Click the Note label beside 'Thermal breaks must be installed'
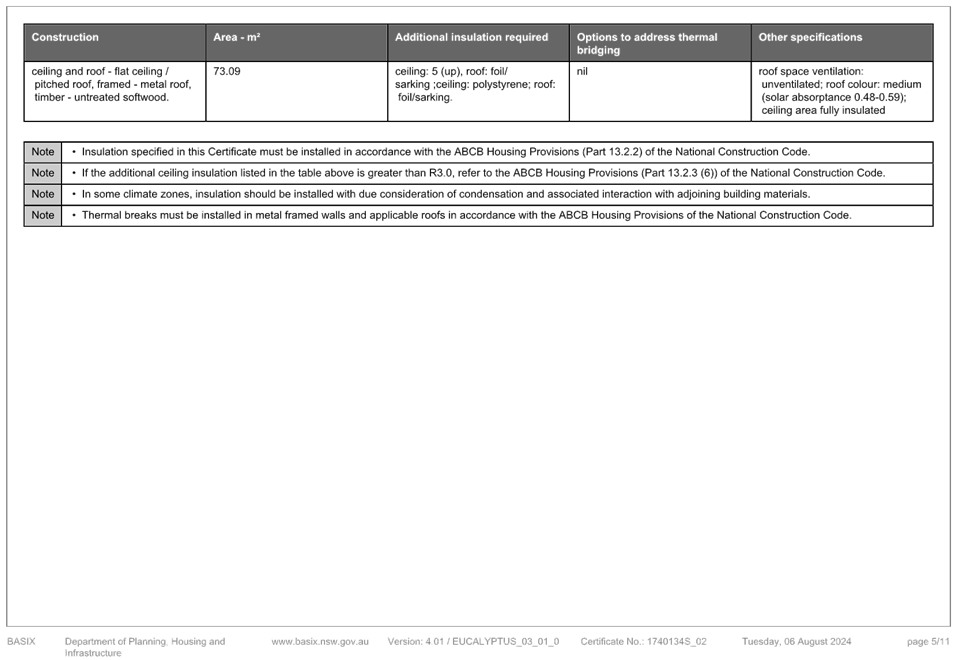This screenshot has height=660, width=956. [x=43, y=215]
